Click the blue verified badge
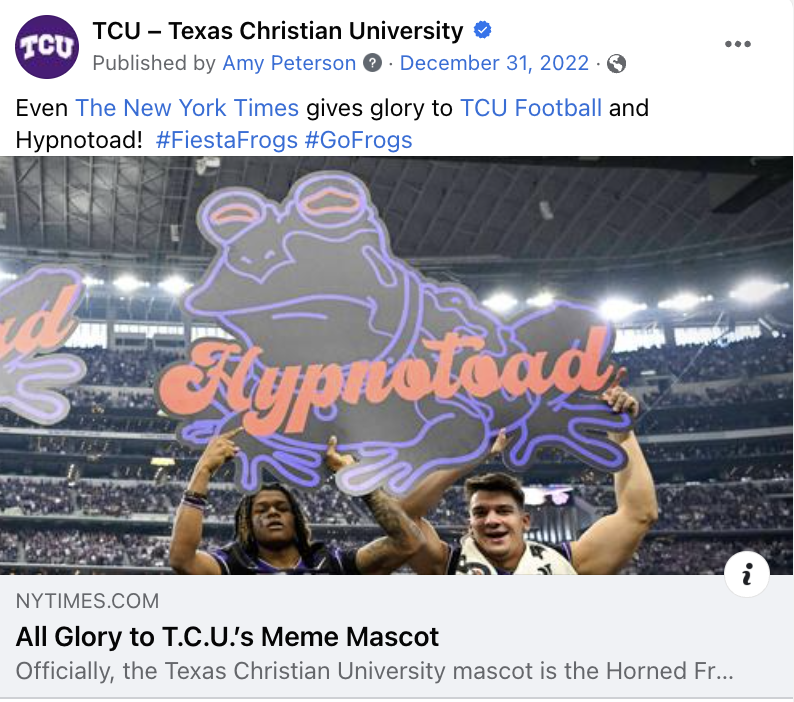Image resolution: width=794 pixels, height=702 pixels. pos(483,31)
